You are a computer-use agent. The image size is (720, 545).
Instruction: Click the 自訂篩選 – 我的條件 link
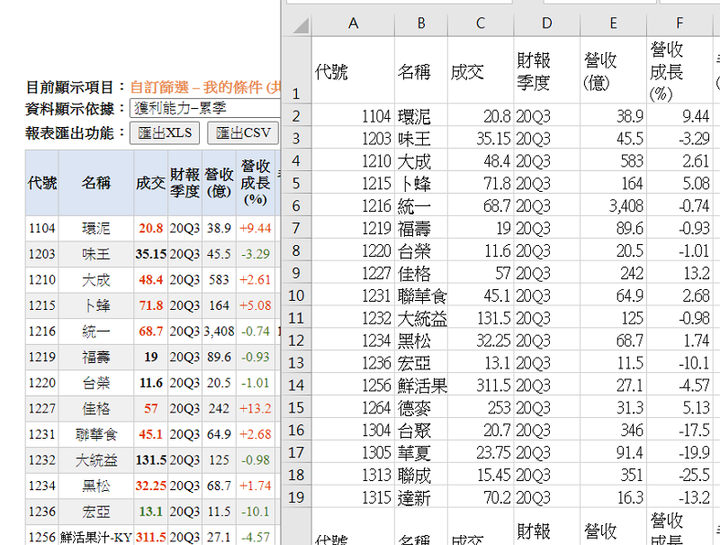tap(205, 87)
